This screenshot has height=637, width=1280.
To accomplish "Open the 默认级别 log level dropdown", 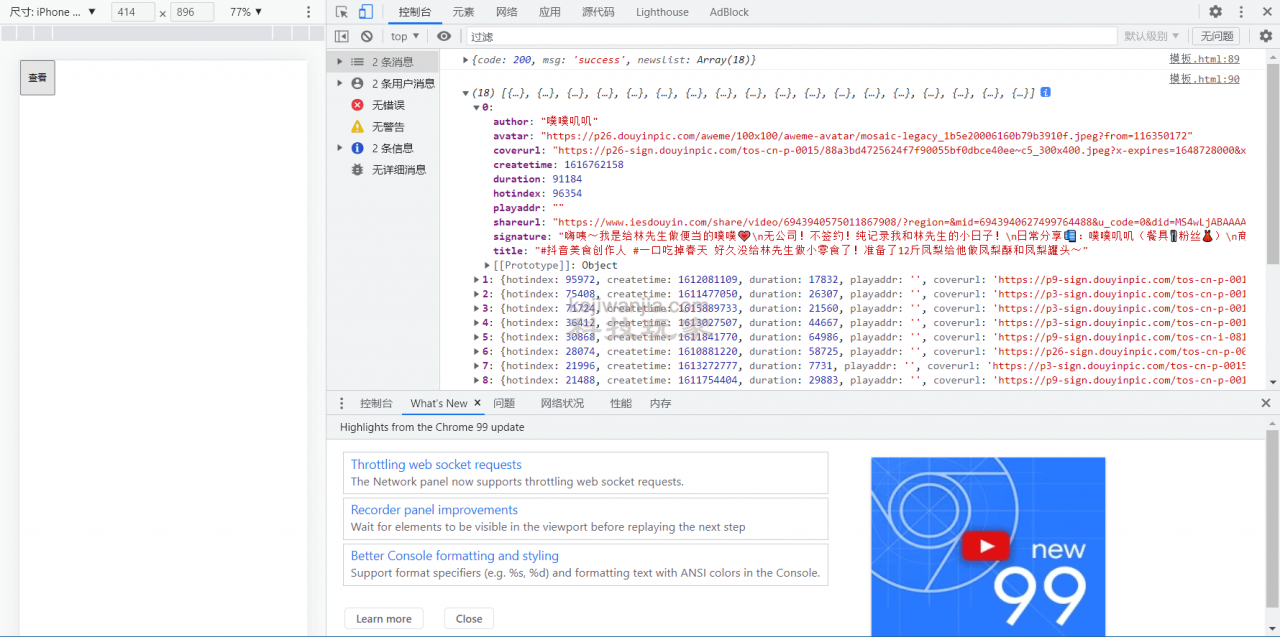I will (x=1151, y=36).
